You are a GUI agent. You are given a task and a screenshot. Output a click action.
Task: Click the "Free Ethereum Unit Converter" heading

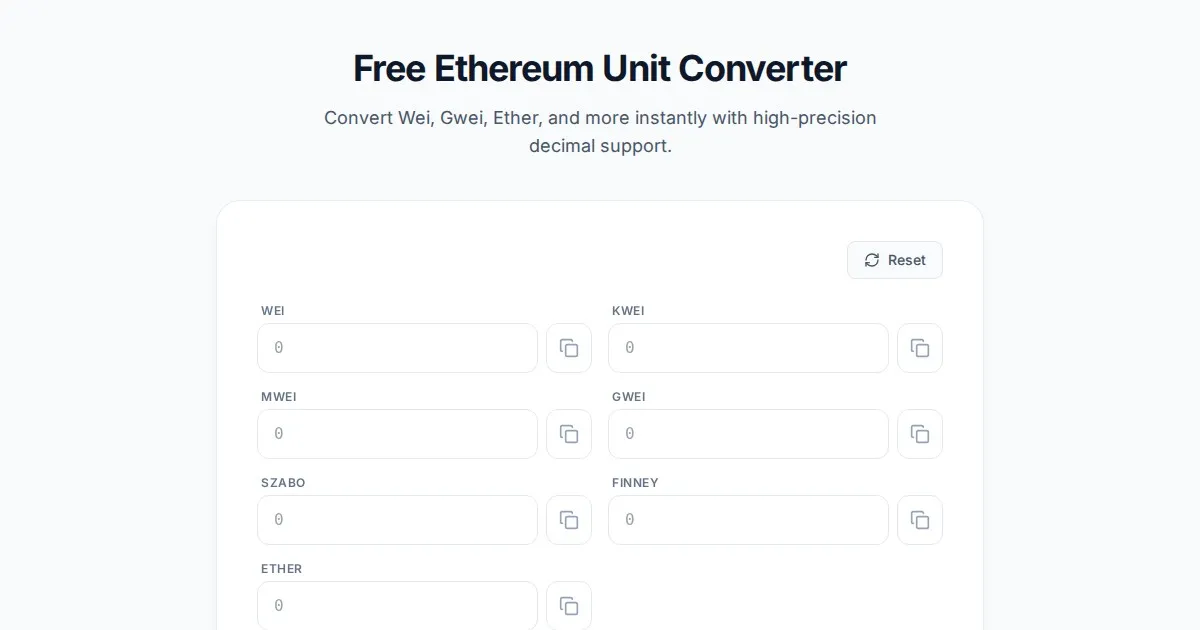(600, 69)
